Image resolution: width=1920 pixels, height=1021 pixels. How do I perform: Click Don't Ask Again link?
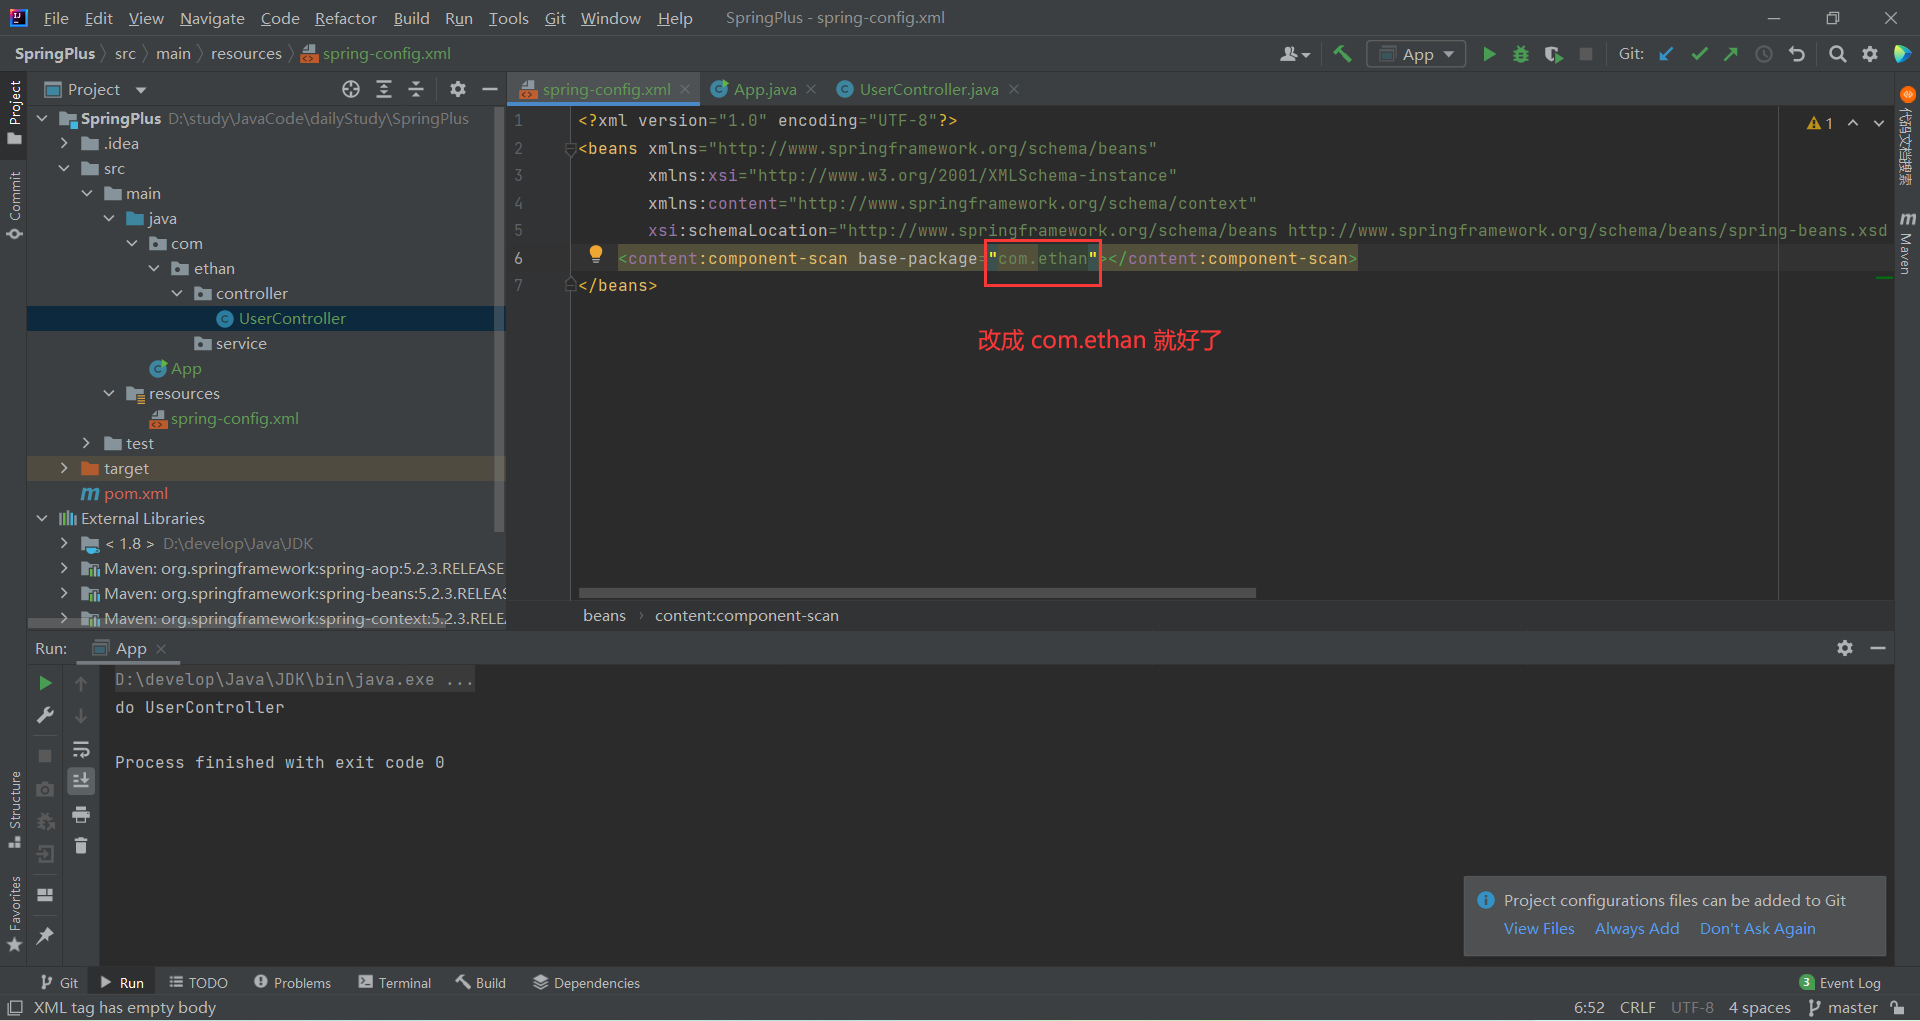click(x=1757, y=928)
